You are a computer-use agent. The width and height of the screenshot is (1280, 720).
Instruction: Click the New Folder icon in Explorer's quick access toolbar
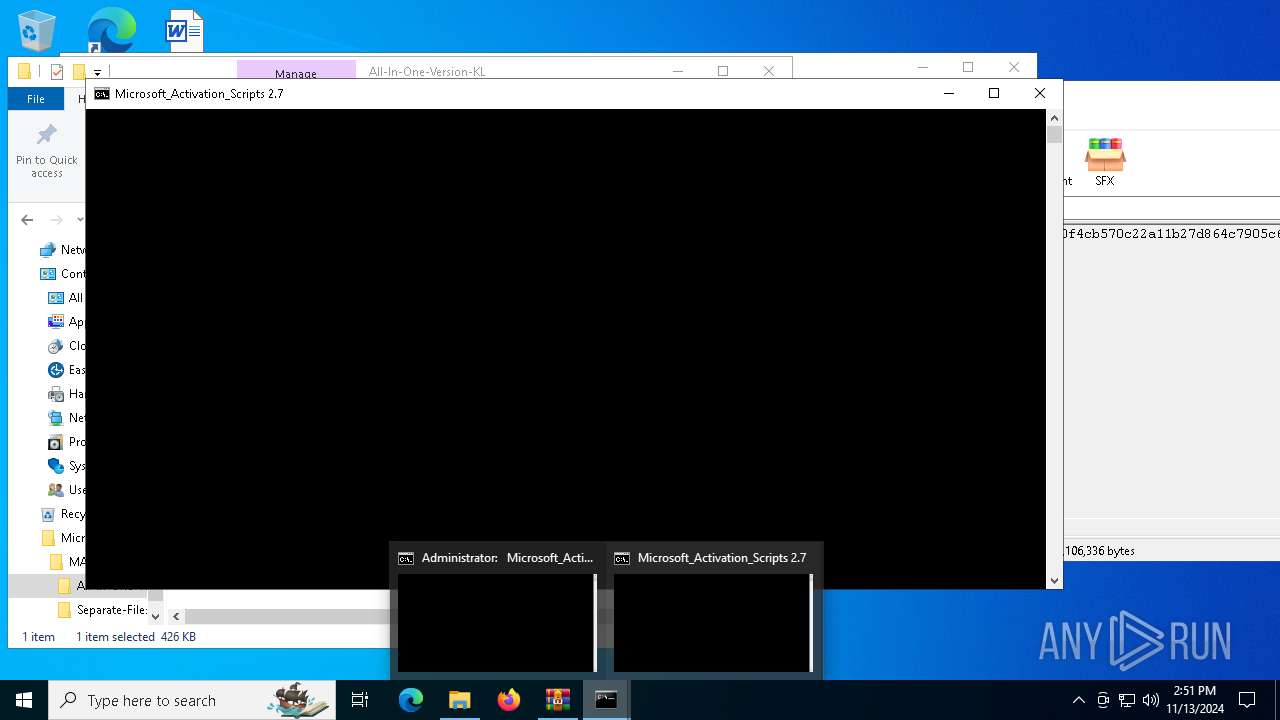pyautogui.click(x=79, y=71)
